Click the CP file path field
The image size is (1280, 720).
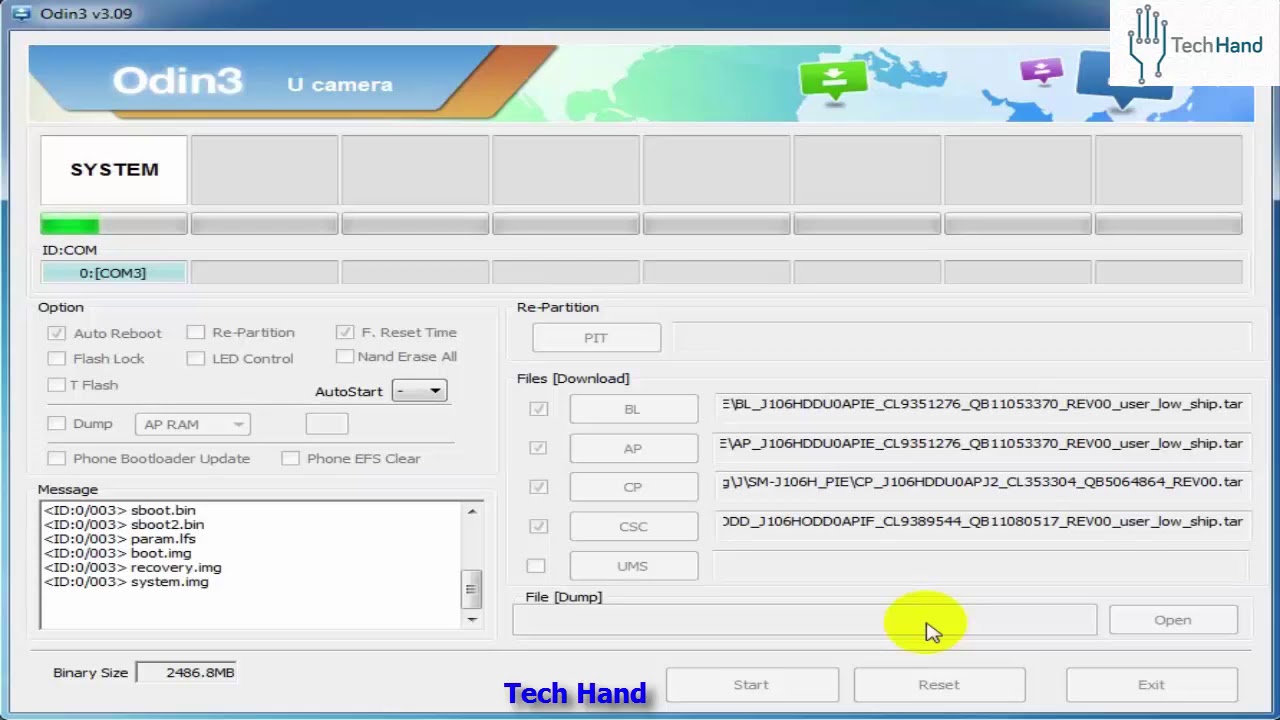pyautogui.click(x=983, y=483)
